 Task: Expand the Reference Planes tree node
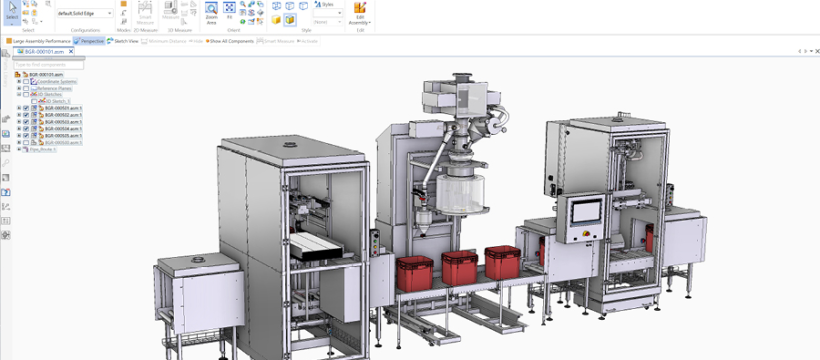click(19, 88)
